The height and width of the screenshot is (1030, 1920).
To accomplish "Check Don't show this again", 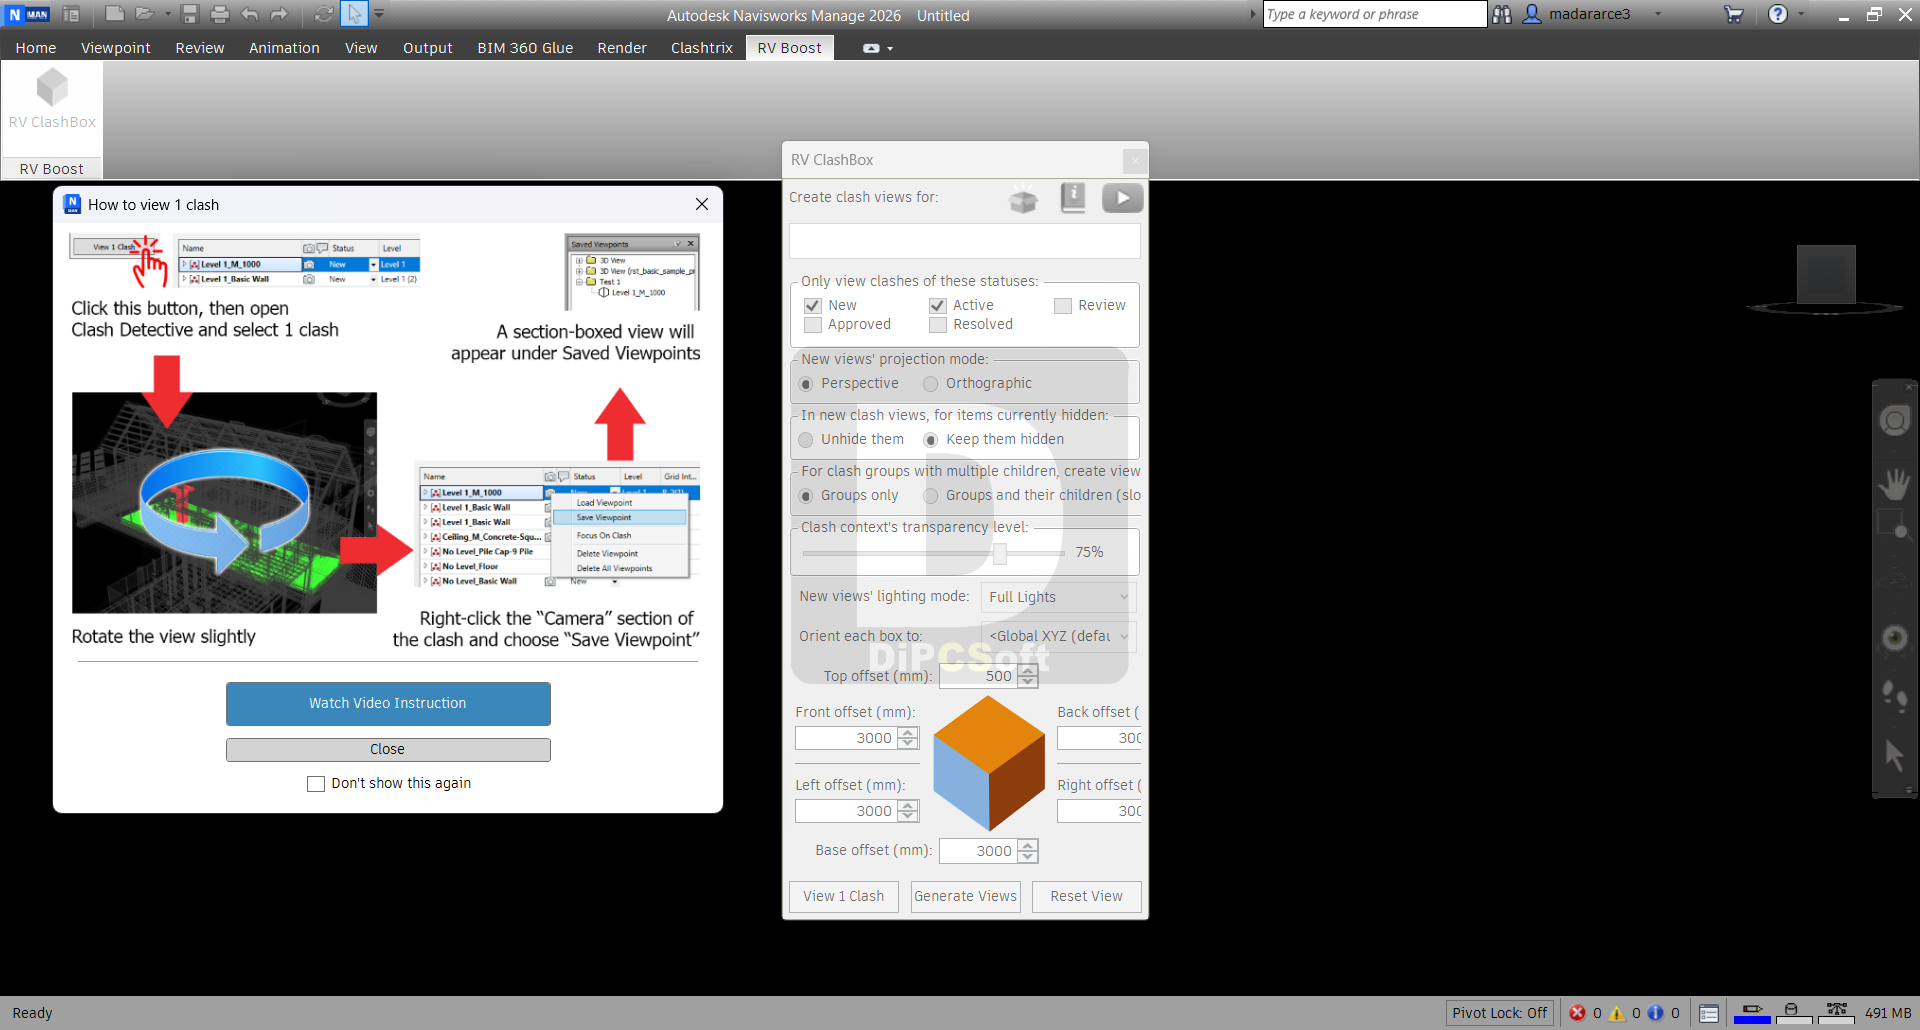I will pos(316,784).
